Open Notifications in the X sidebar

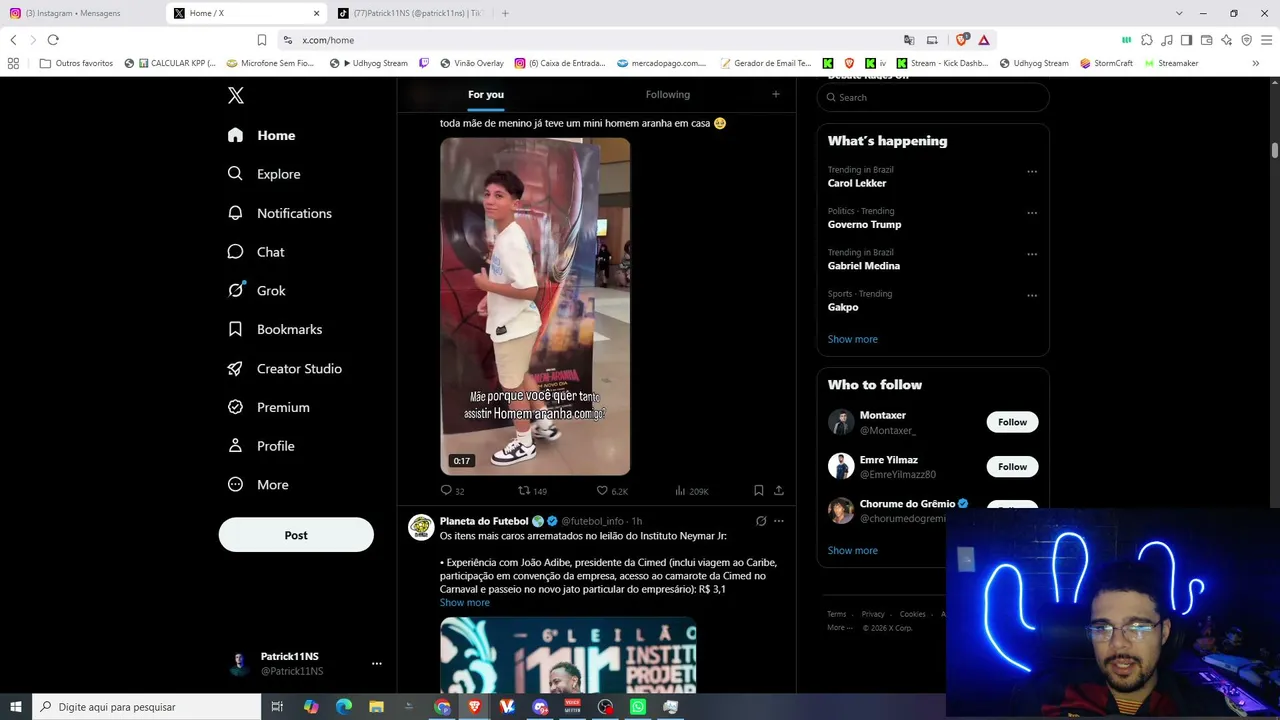279,213
